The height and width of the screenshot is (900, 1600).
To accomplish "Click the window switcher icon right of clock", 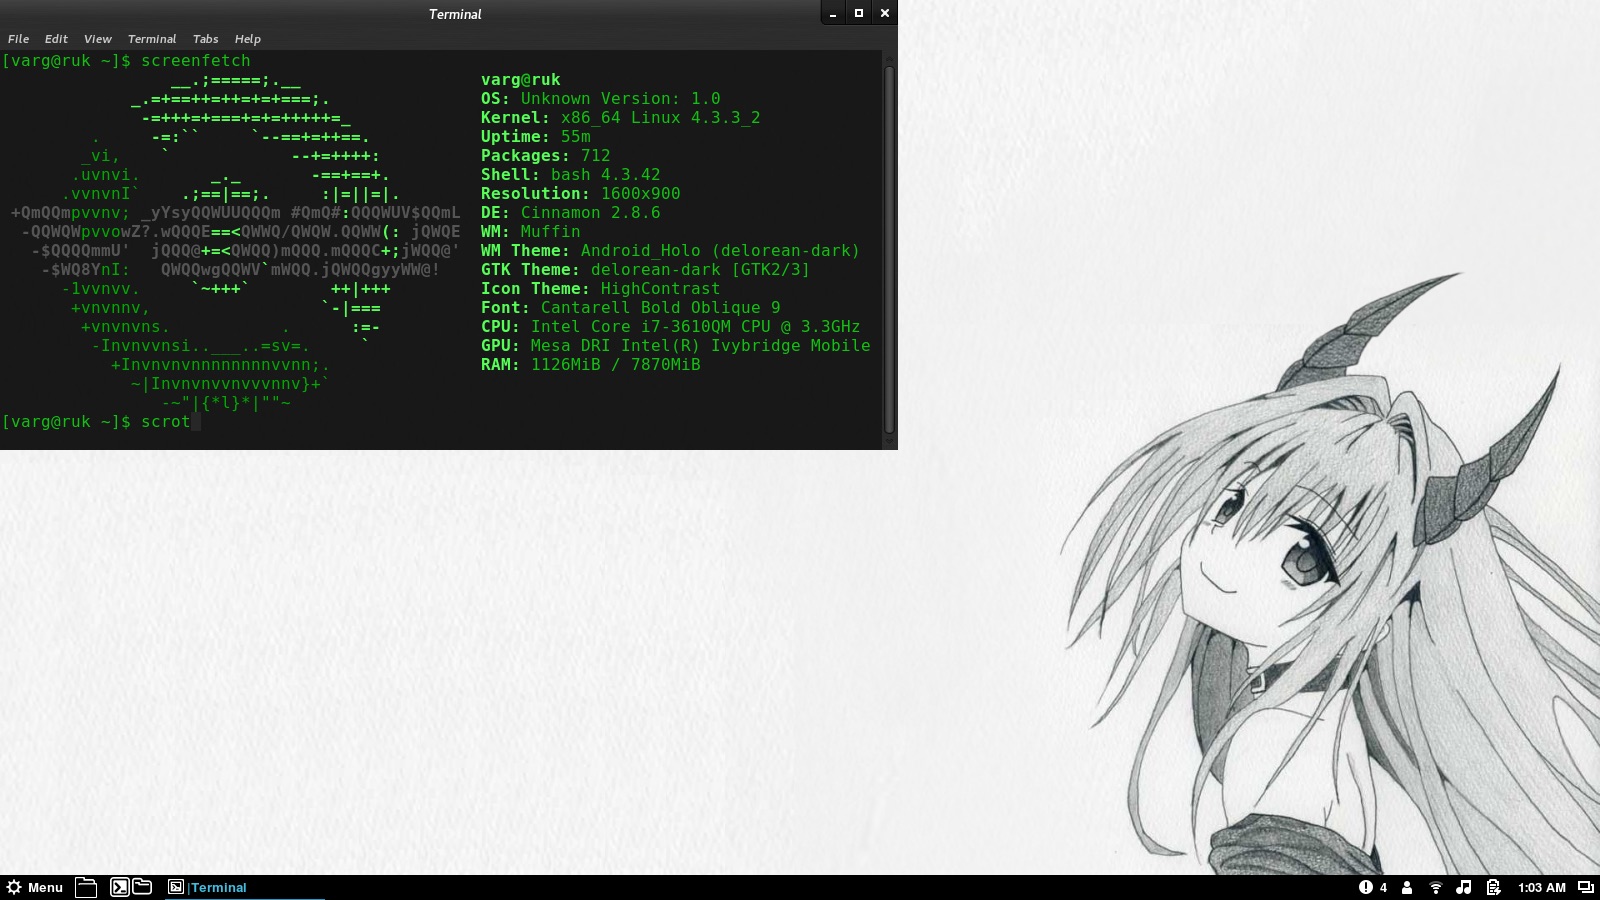I will click(1585, 887).
